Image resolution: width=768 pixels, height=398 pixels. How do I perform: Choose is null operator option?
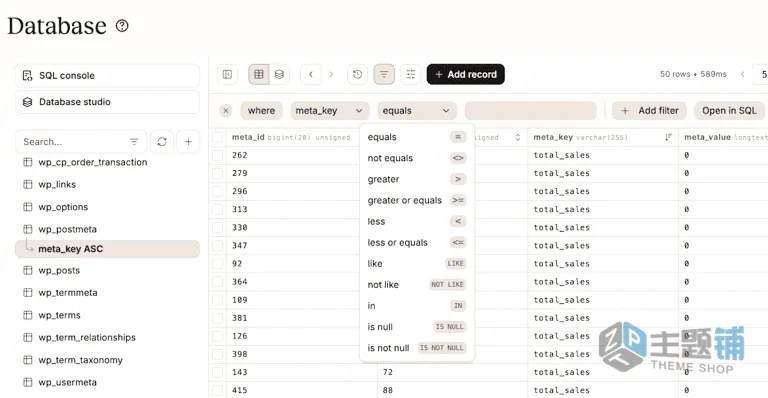[417, 327]
